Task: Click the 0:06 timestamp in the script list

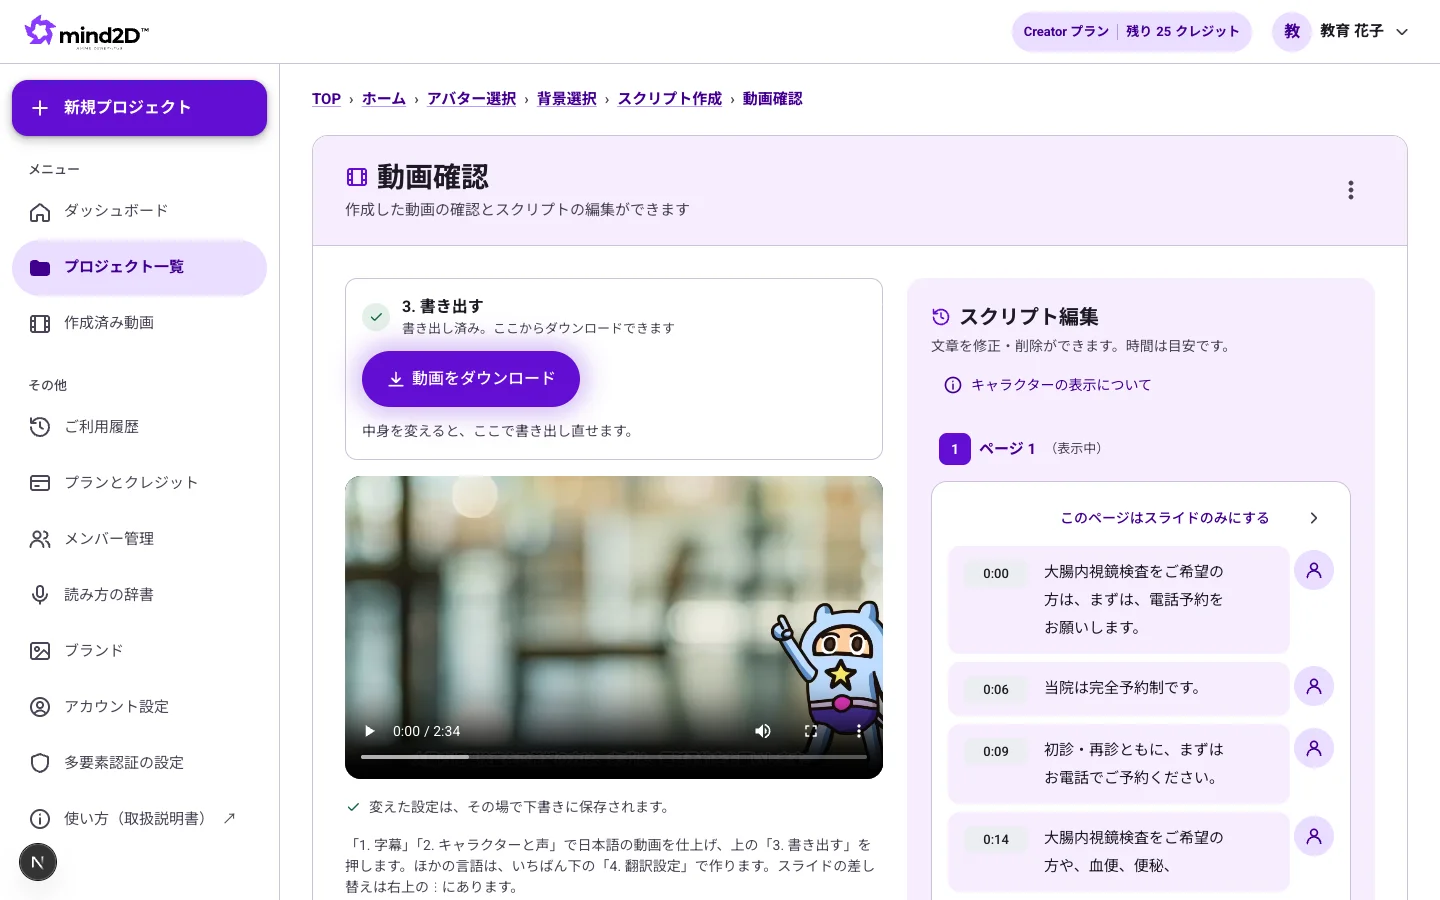Action: [996, 690]
